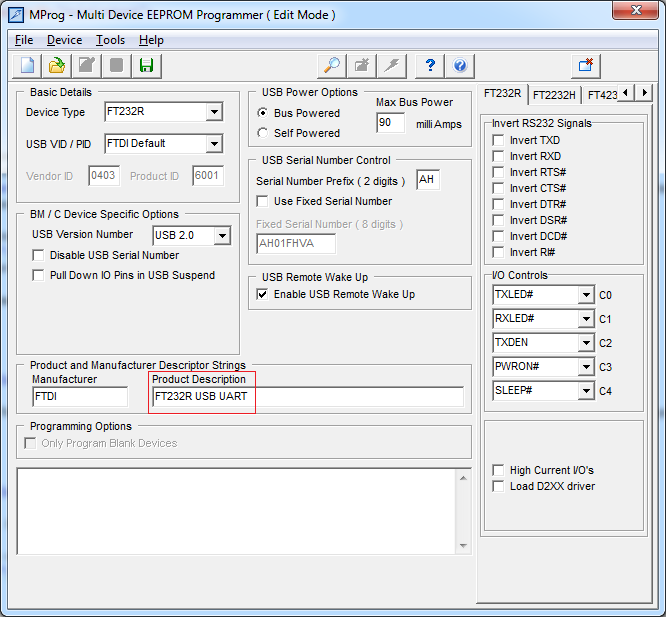Click the magnifying glass Scan icon
The width and height of the screenshot is (666, 617).
click(331, 65)
